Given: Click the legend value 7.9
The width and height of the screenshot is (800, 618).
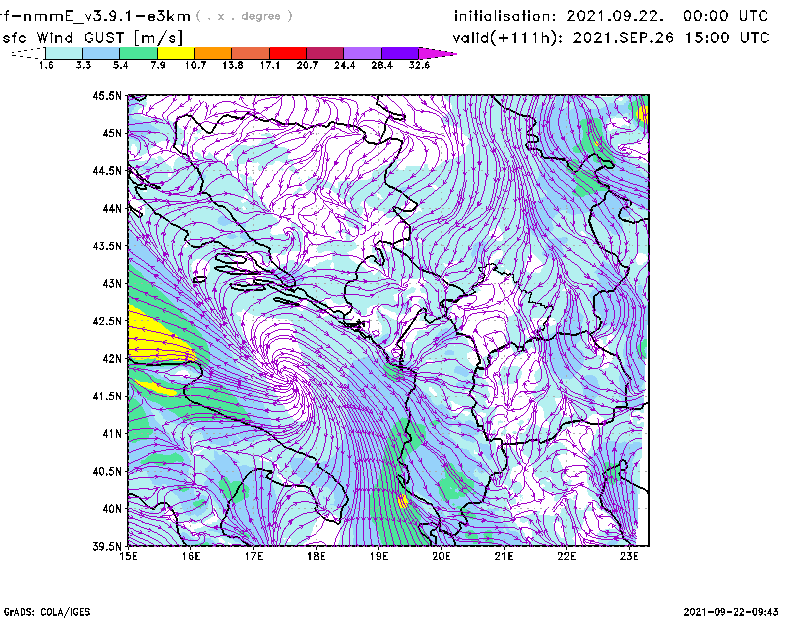Looking at the screenshot, I should pos(158,65).
